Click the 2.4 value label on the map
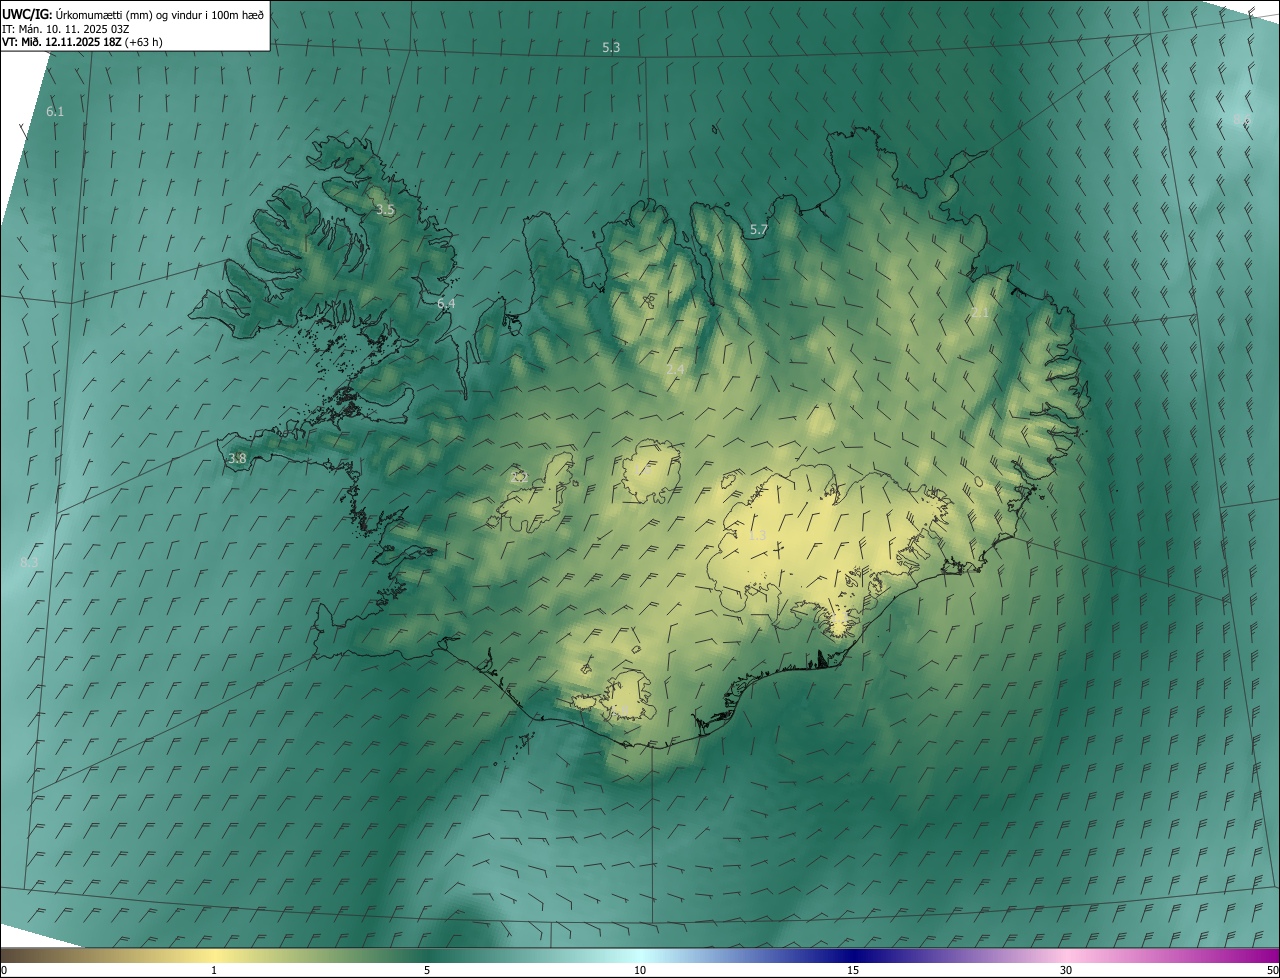The image size is (1280, 978). coord(675,370)
